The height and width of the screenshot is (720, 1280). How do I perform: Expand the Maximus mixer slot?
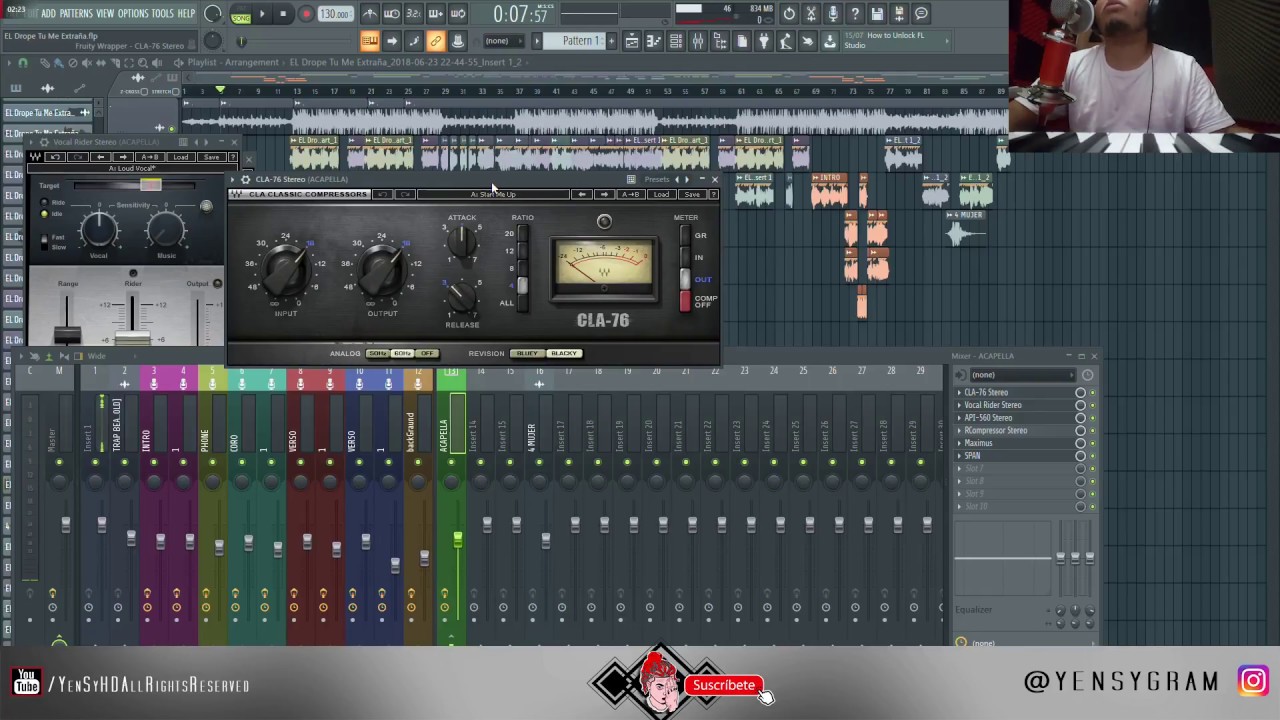(960, 443)
